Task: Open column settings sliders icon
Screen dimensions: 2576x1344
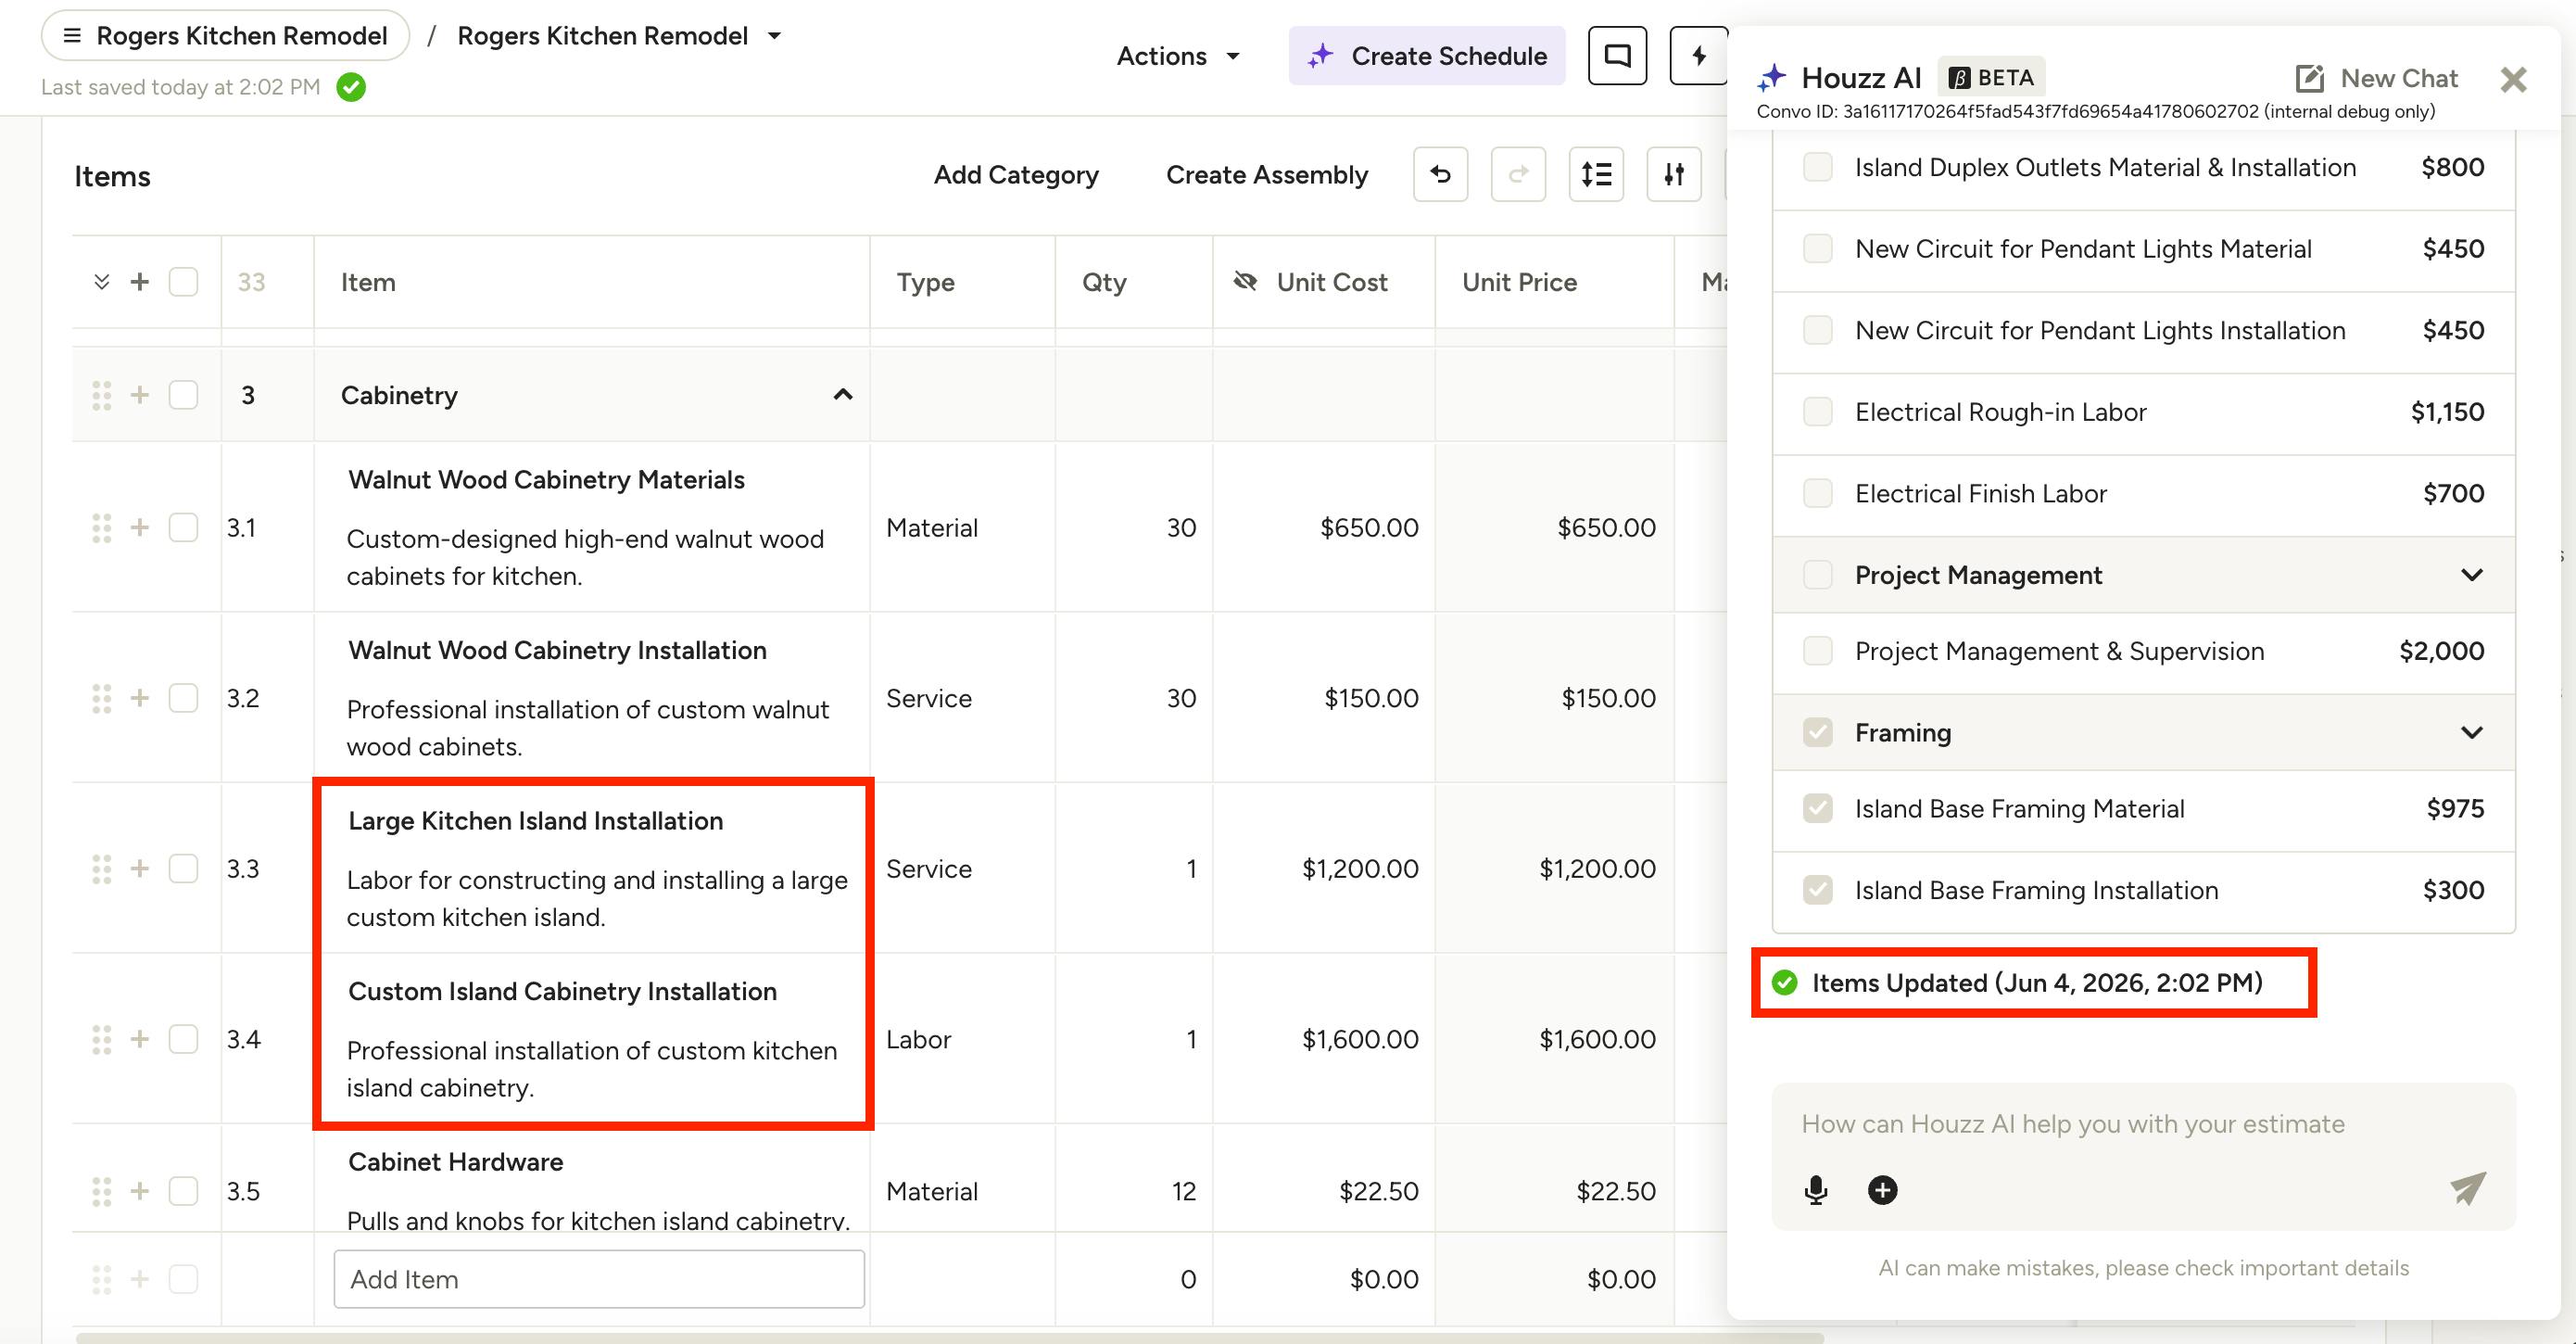Action: (x=1674, y=175)
